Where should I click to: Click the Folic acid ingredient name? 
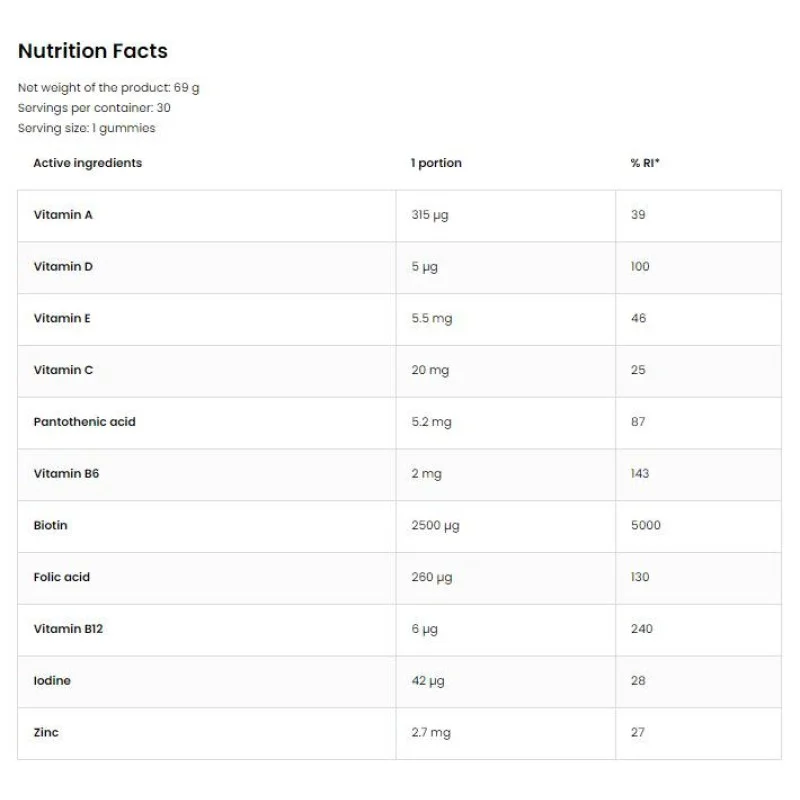[62, 578]
